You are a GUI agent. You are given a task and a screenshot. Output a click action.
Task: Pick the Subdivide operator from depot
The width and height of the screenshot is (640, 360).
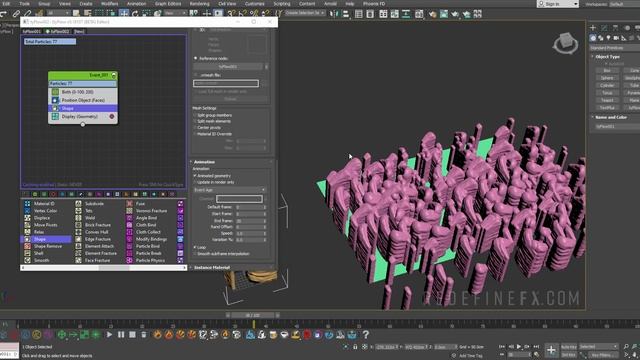94,203
